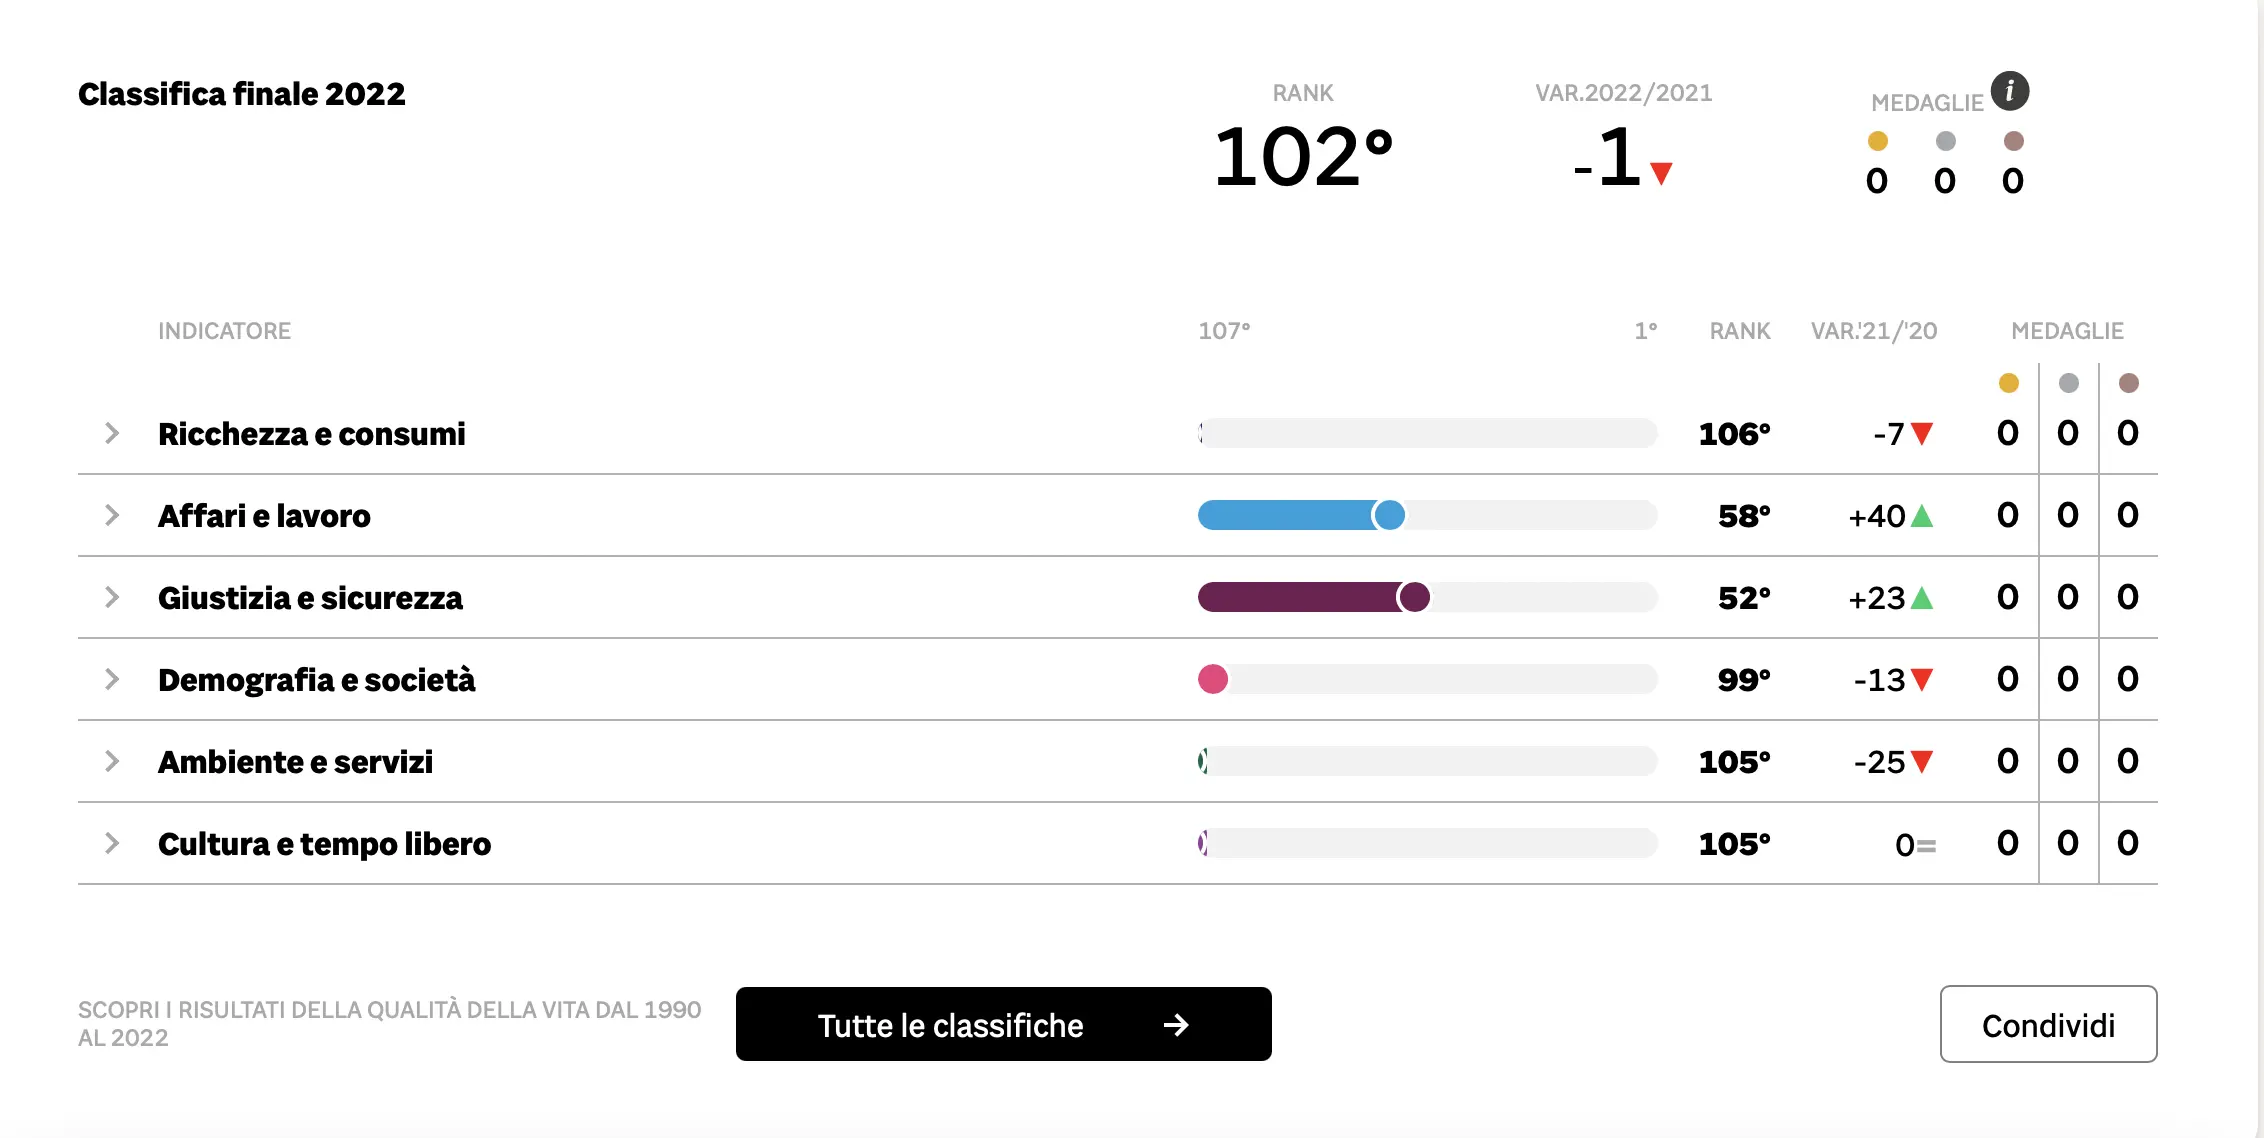
Task: Expand the Demografia e società chevron
Action: (x=112, y=679)
